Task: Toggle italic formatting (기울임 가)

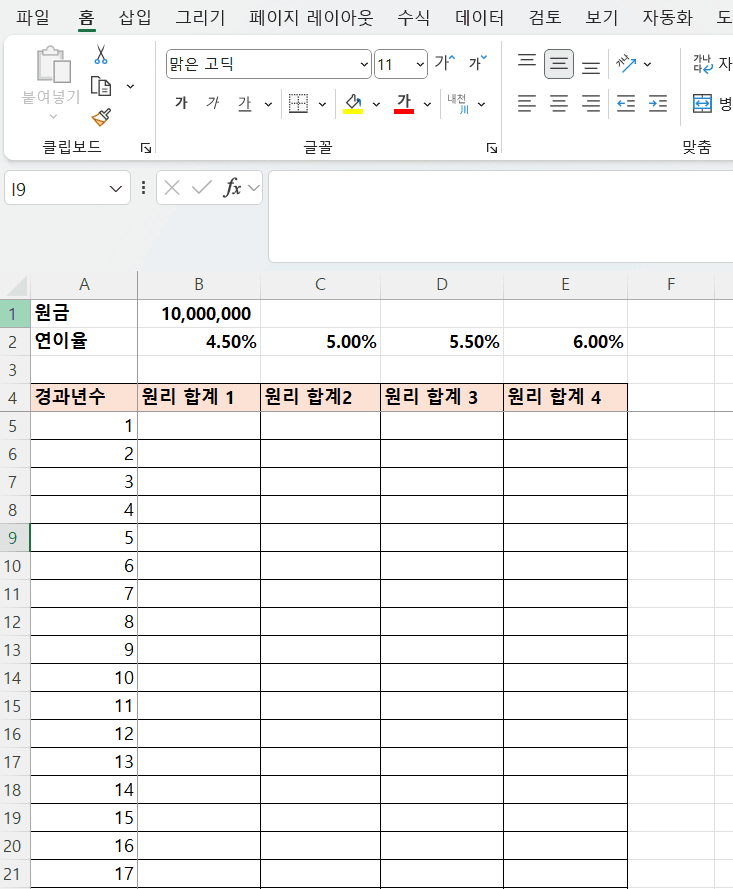Action: coord(212,103)
